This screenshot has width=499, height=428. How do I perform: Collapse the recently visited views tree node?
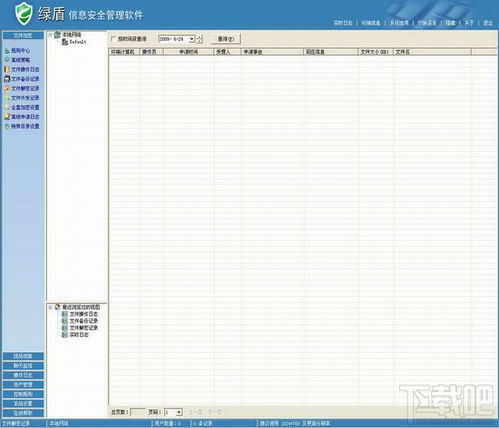pos(50,307)
